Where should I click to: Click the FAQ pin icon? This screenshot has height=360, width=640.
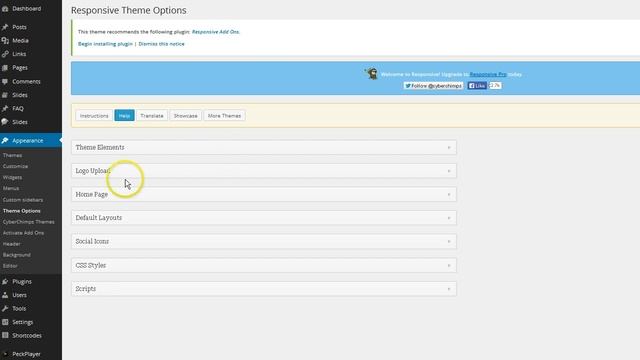coord(5,109)
